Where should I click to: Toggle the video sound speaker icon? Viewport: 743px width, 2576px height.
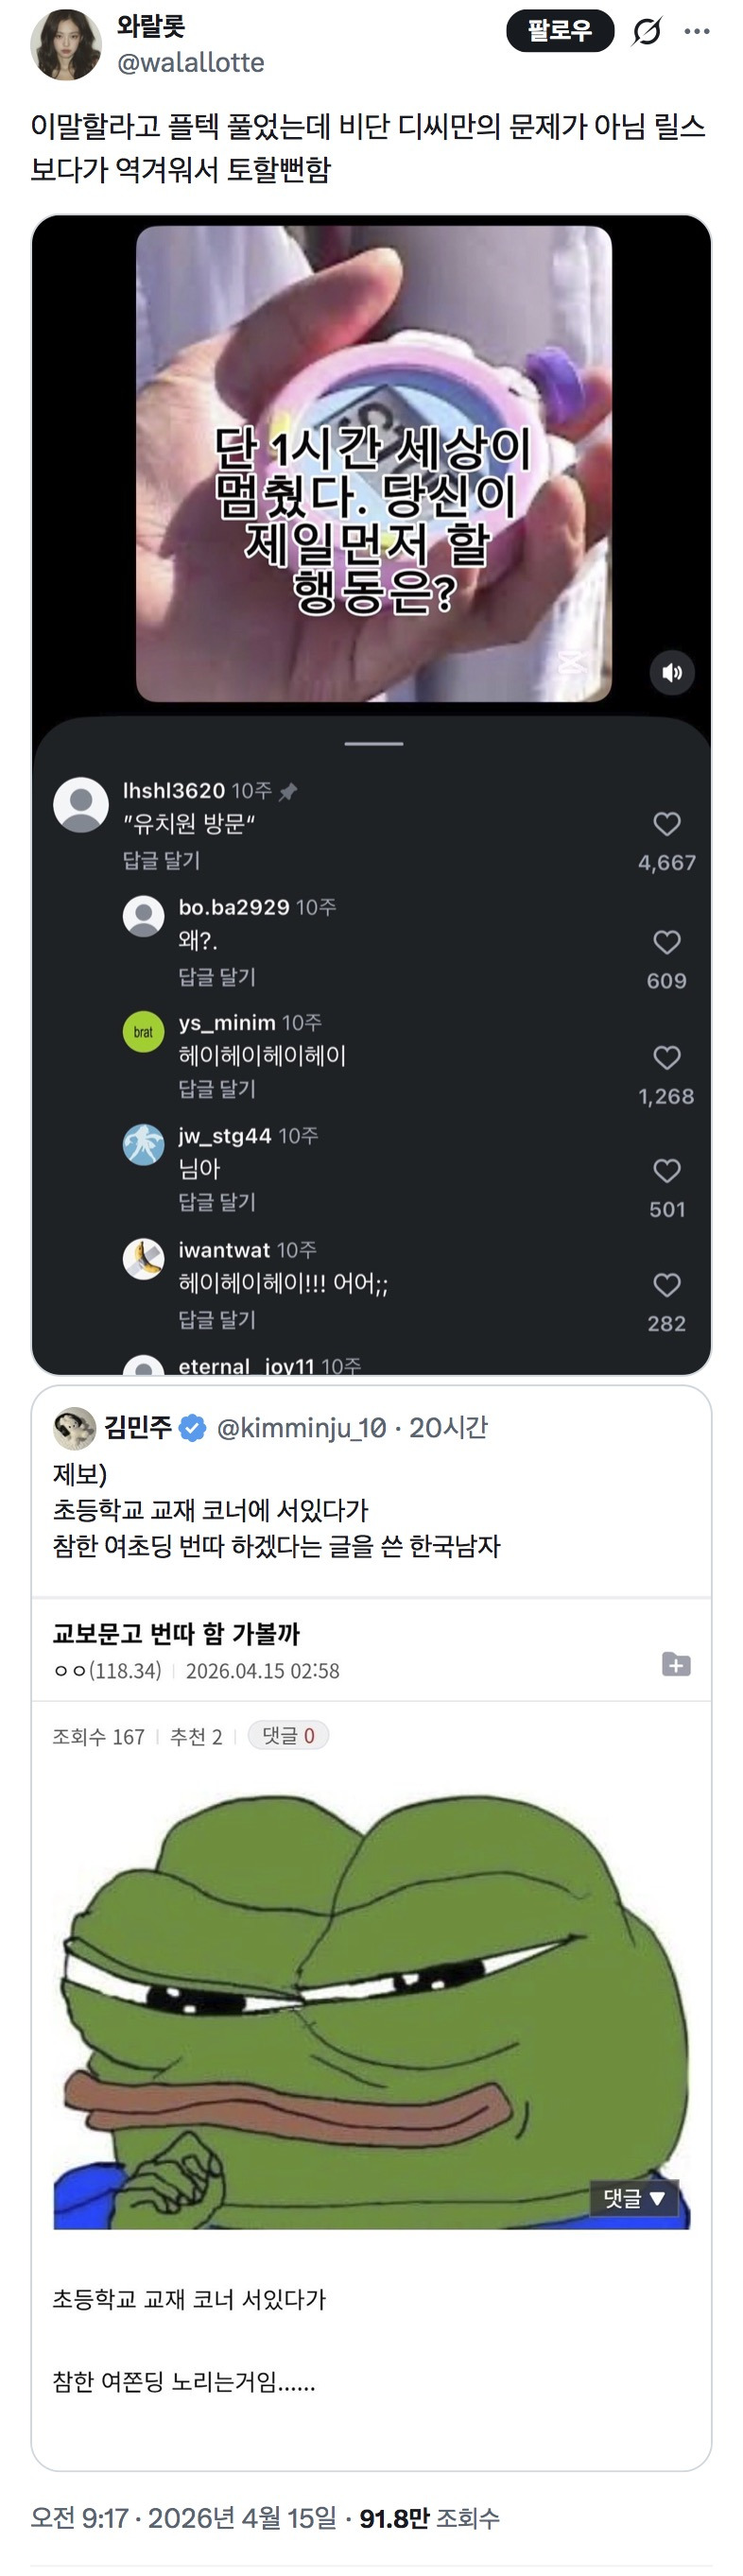(x=672, y=673)
